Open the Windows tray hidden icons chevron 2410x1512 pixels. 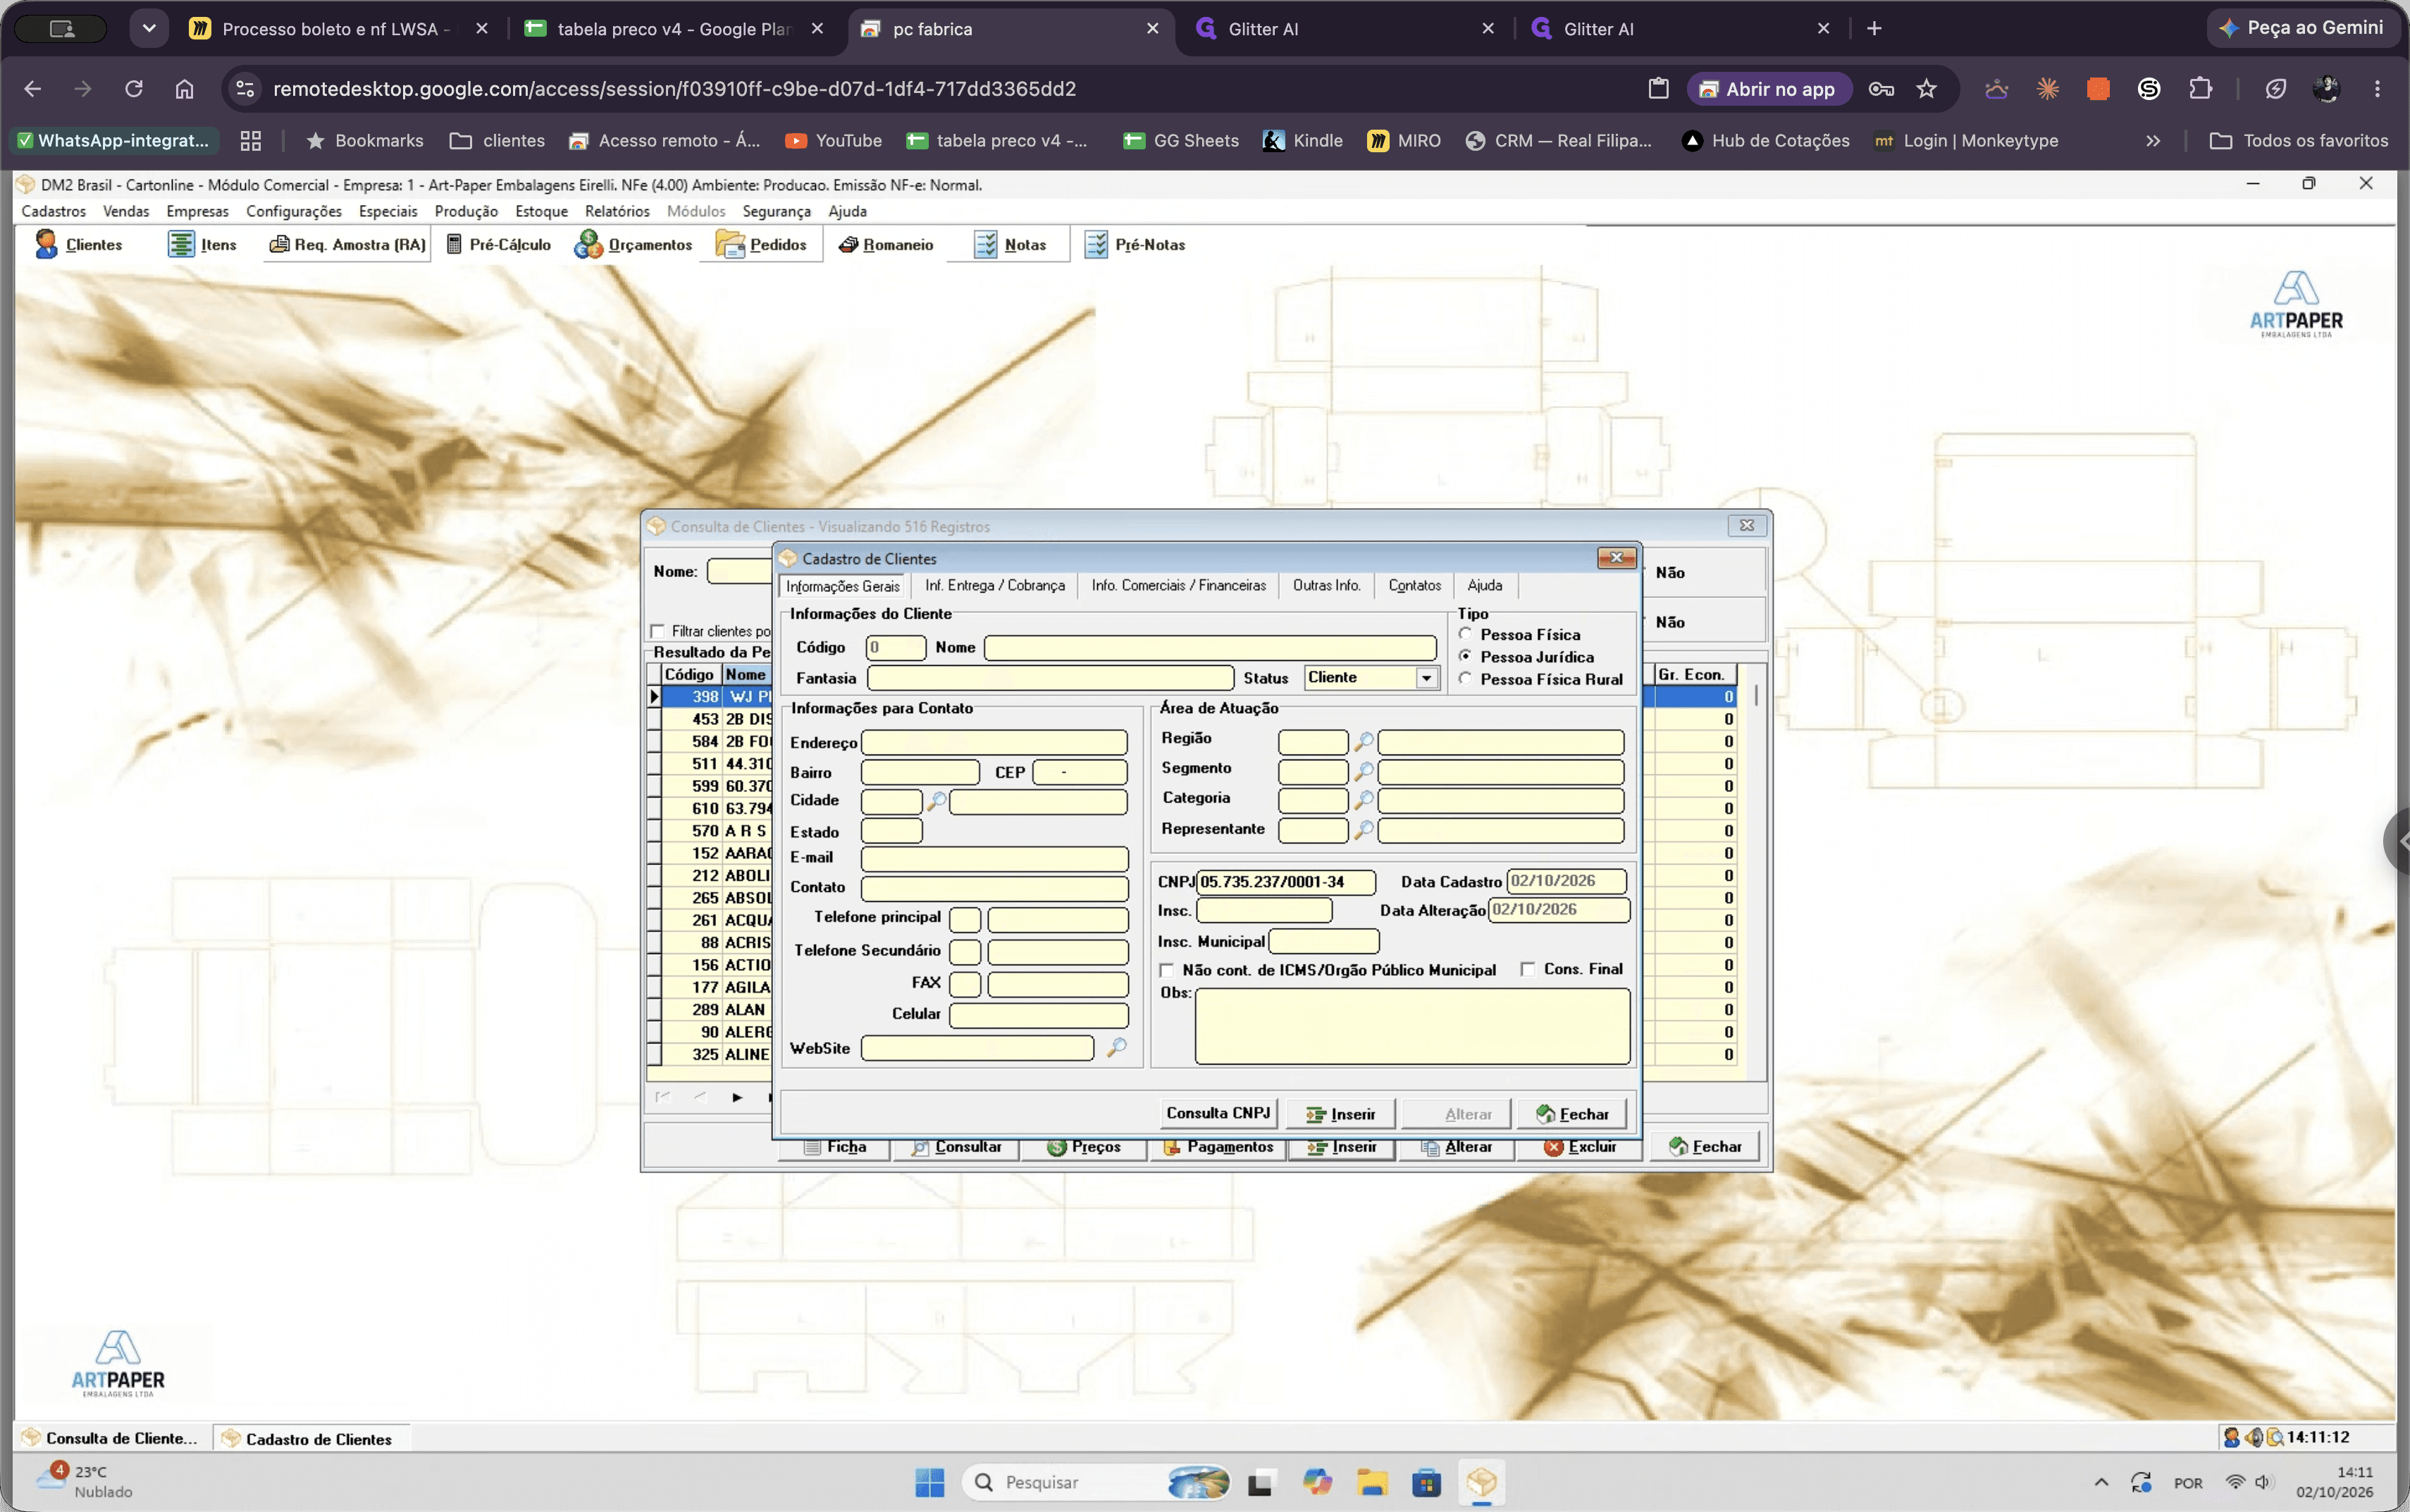click(2101, 1482)
